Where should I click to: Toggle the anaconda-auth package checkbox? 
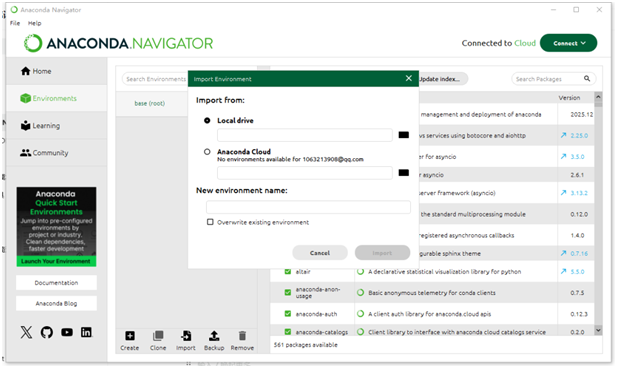(x=288, y=314)
